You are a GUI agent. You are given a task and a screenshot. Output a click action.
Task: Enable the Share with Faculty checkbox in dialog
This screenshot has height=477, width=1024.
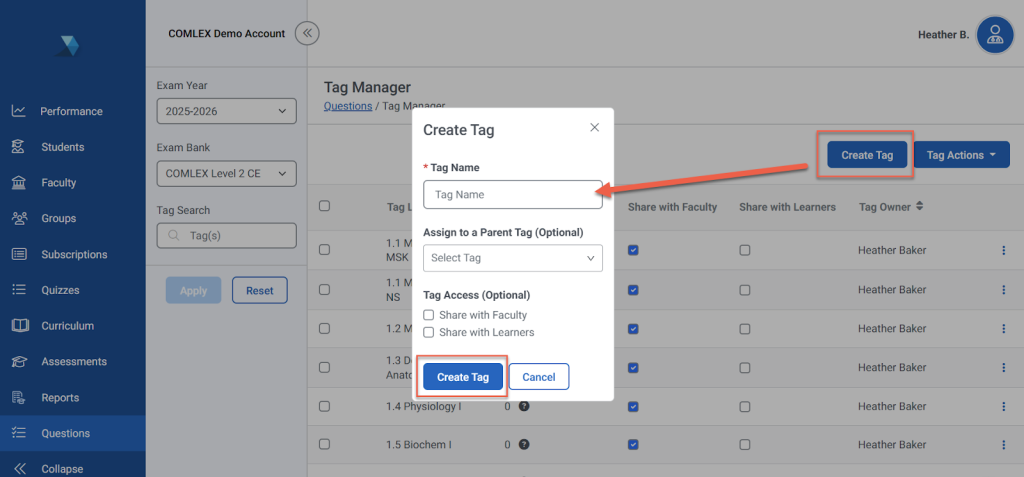429,315
